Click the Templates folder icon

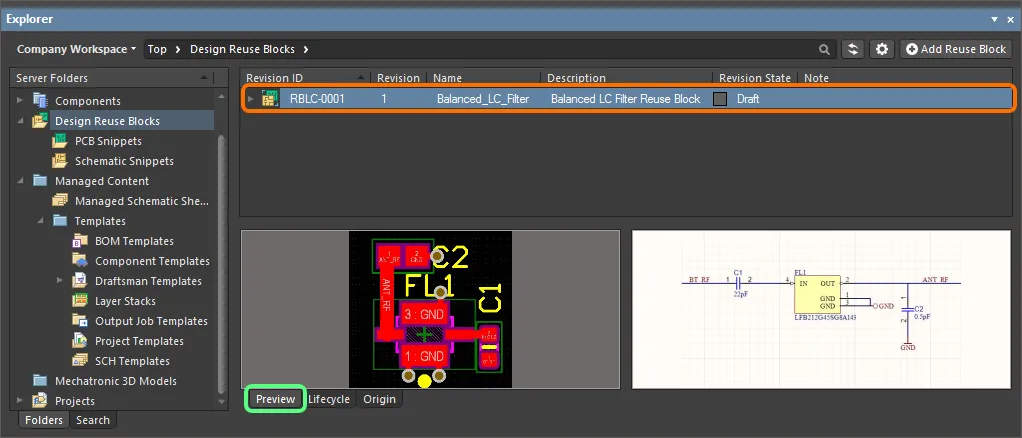tap(60, 220)
